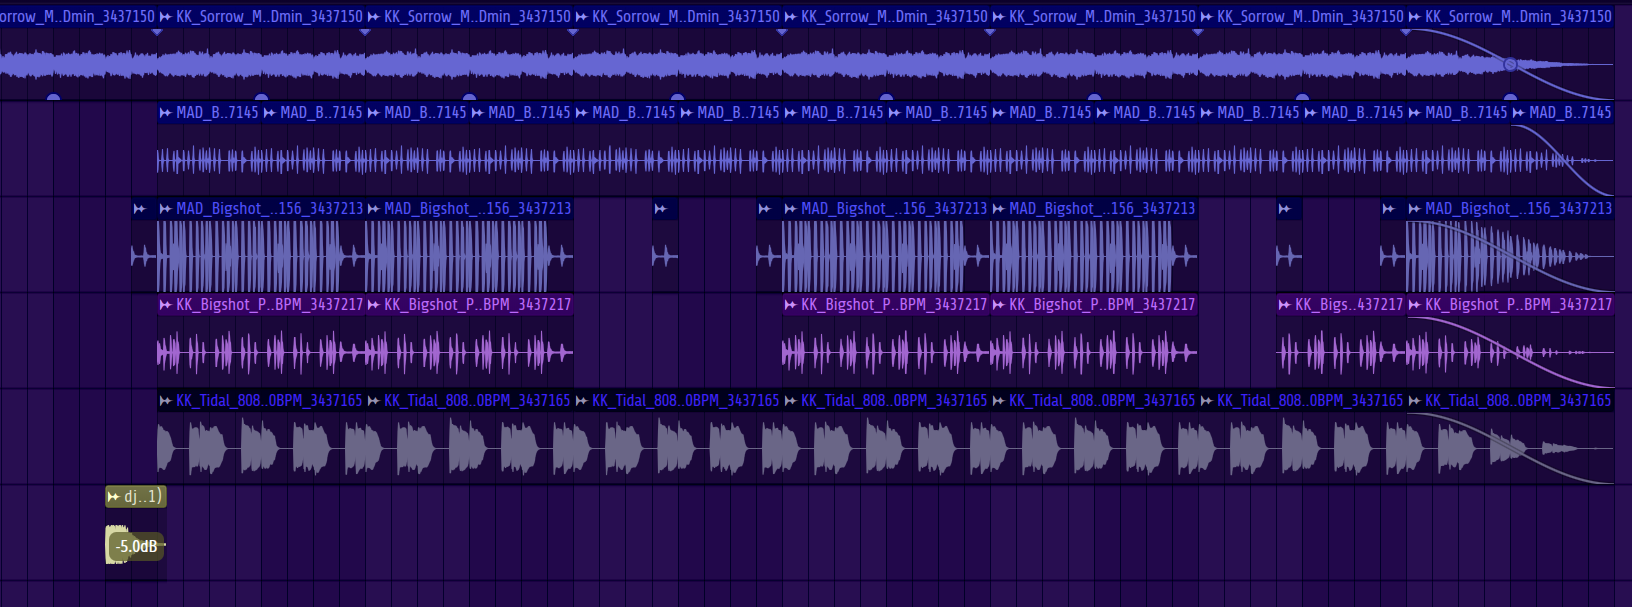Select the first MAD_B..7145 clip label

pos(217,112)
